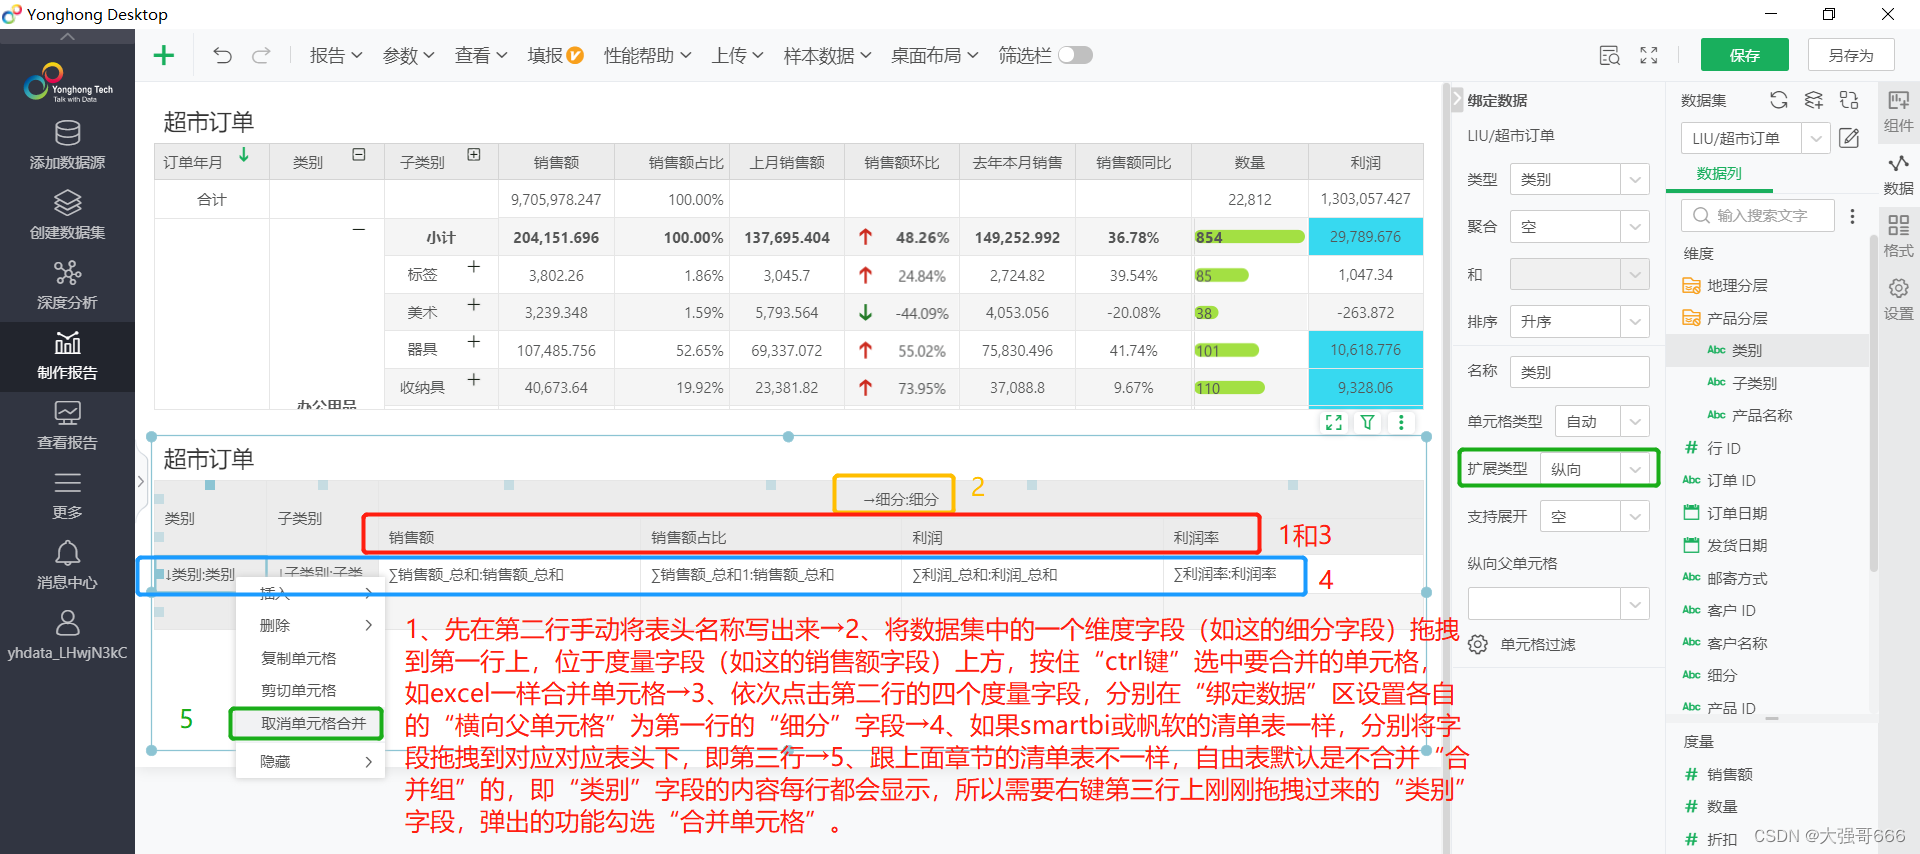This screenshot has height=854, width=1920.
Task: Click the edit dataset pencil icon
Action: [x=1849, y=138]
